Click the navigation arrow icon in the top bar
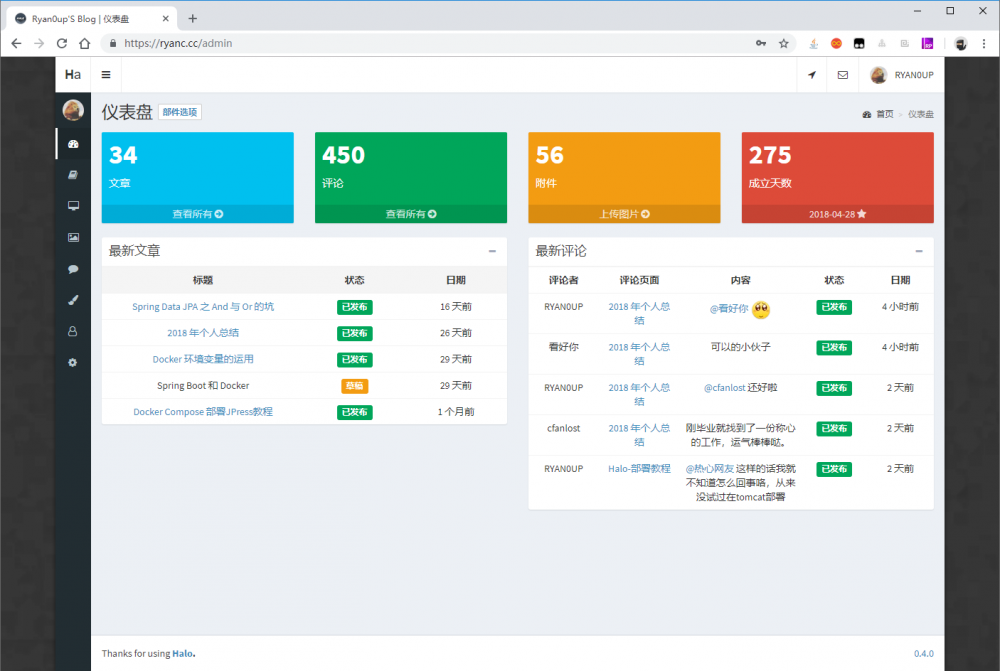The width and height of the screenshot is (1000, 671). (x=811, y=75)
